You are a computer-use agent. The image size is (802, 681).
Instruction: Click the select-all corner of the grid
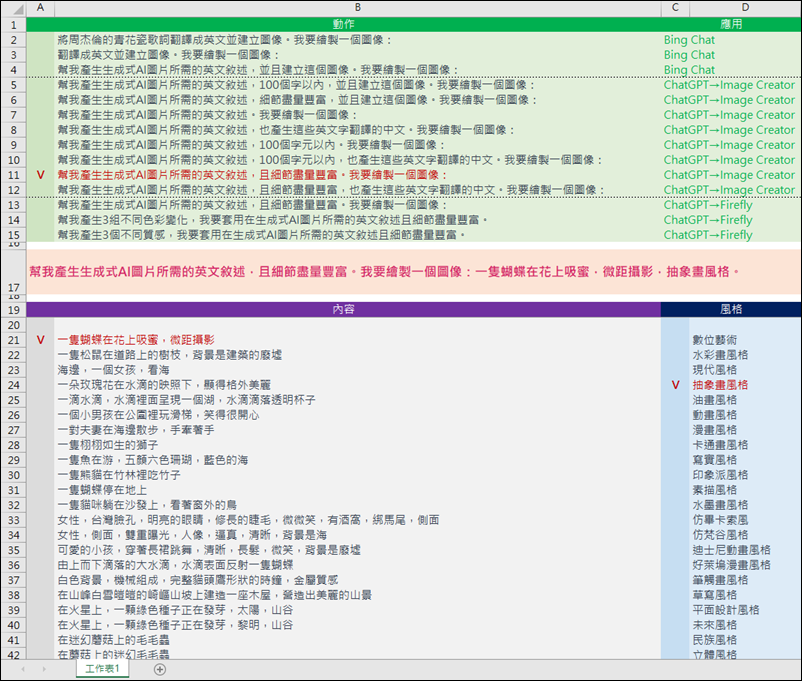(13, 8)
